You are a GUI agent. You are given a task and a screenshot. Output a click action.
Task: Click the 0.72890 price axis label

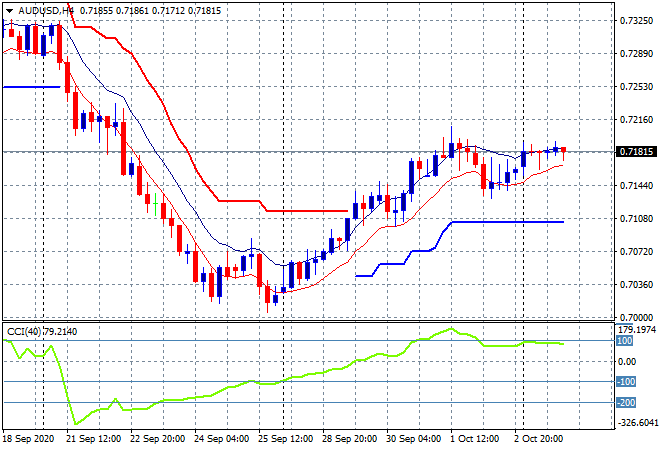636,53
